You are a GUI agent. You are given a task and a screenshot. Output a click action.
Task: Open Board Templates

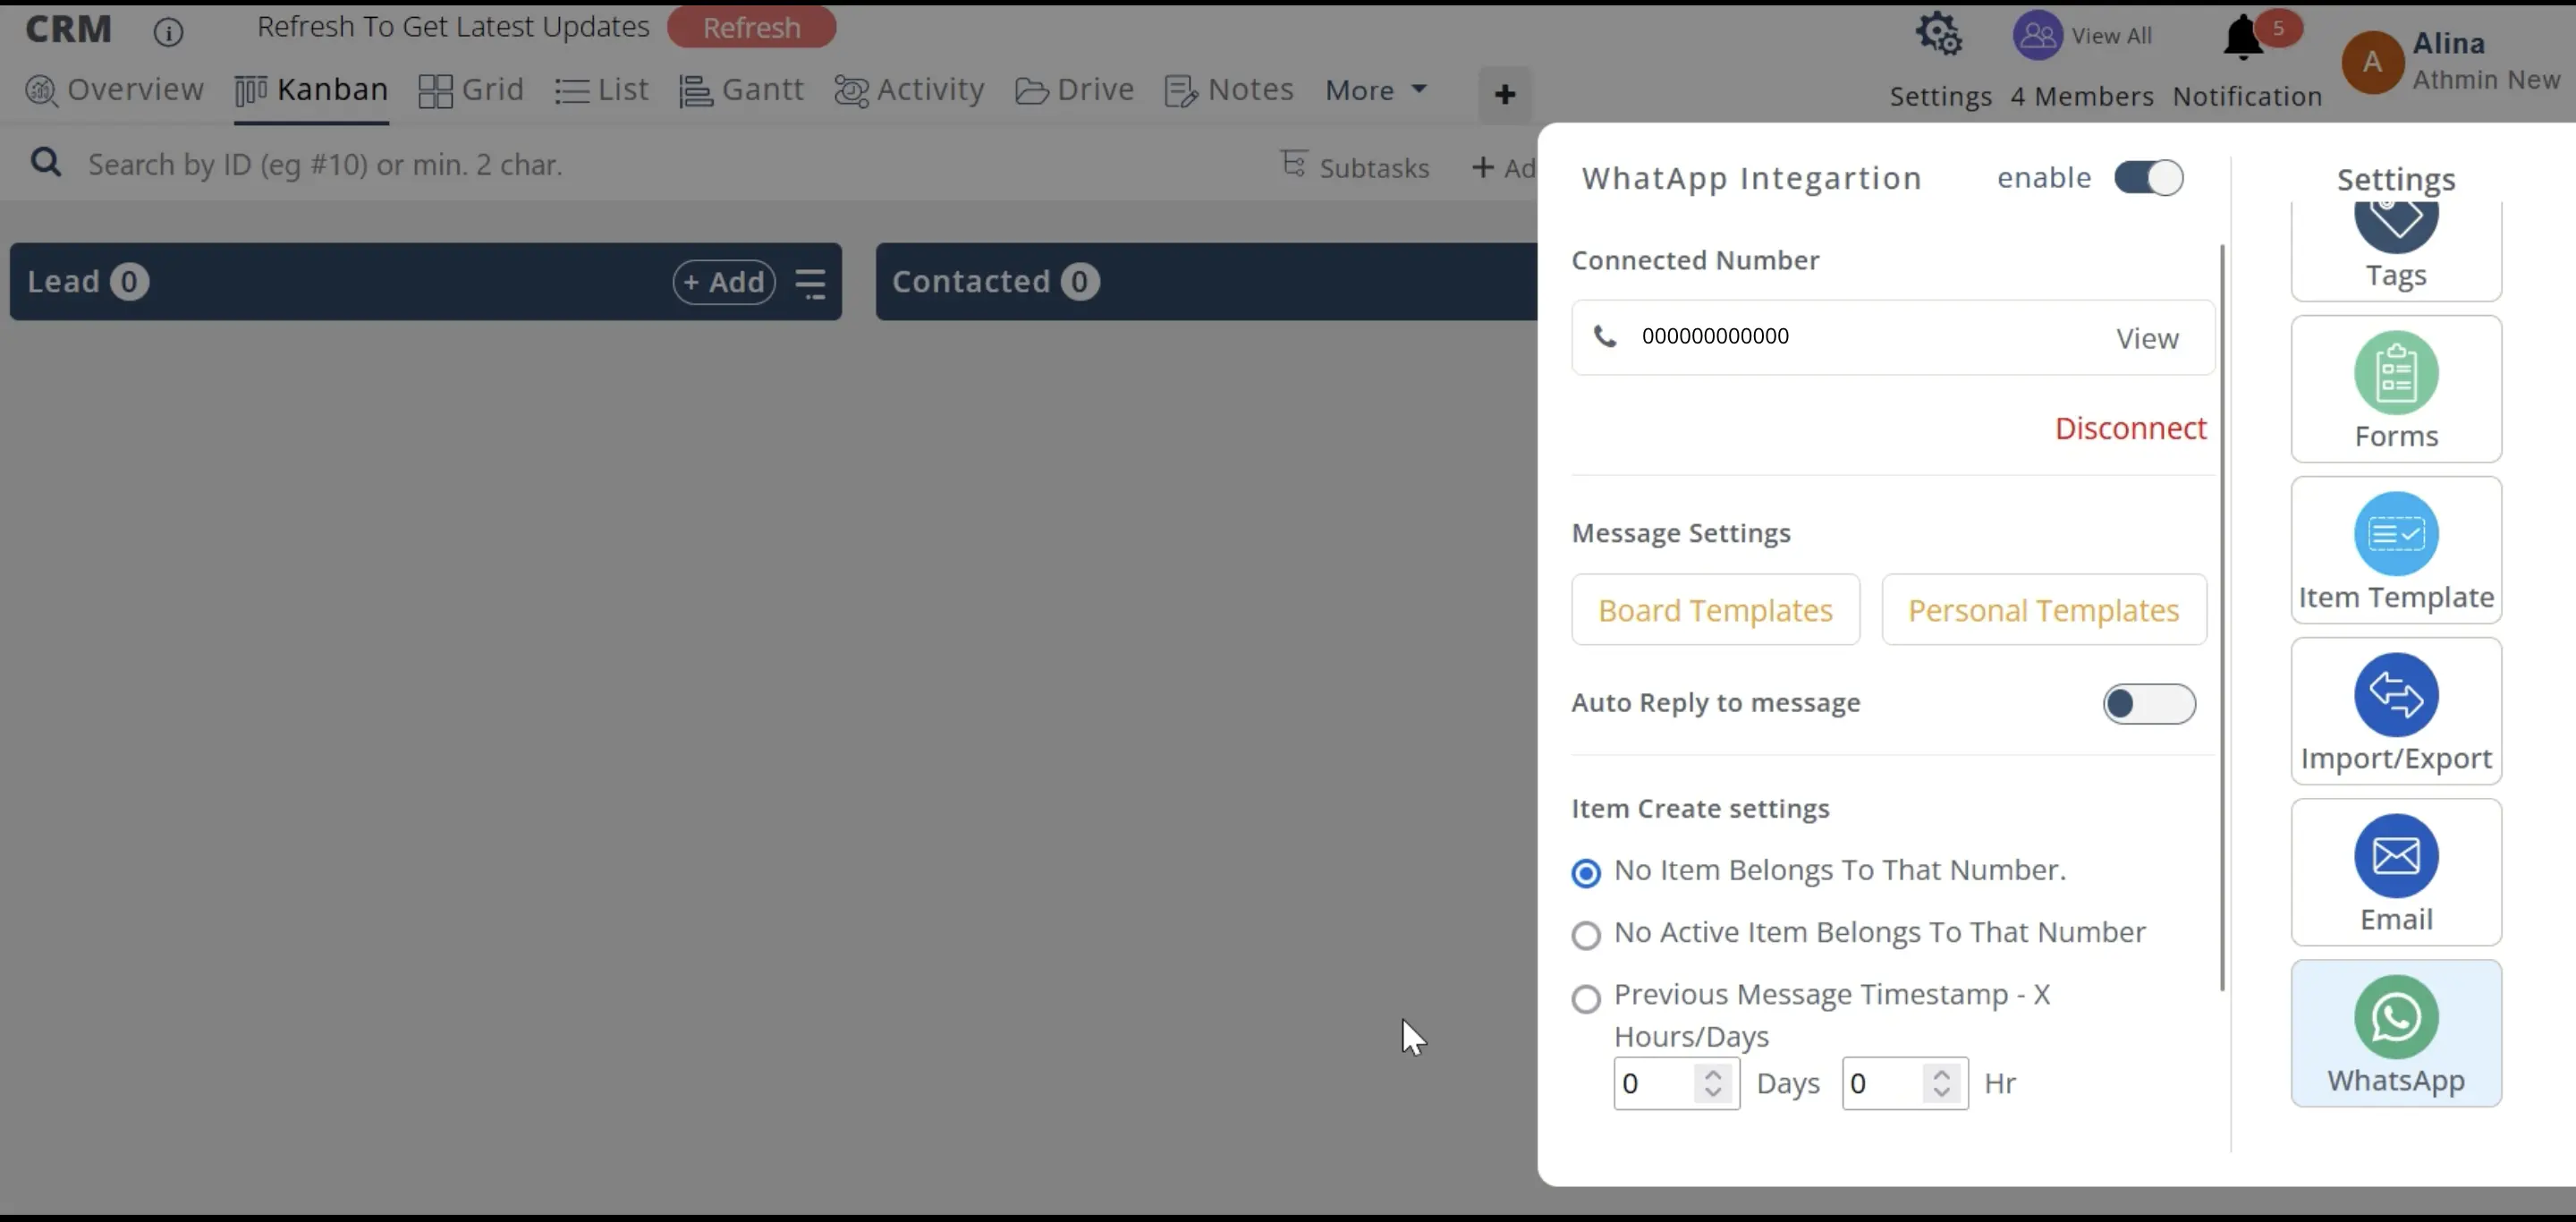[x=1715, y=610]
